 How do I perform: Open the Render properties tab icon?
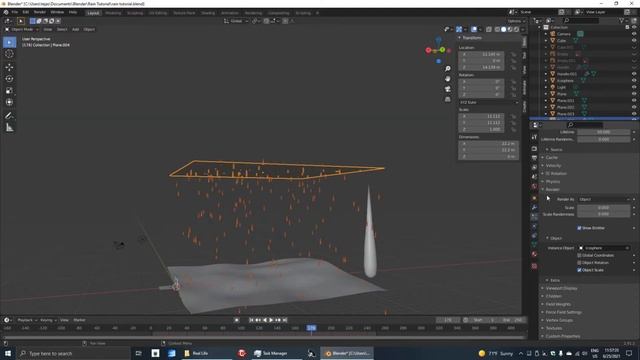tap(534, 149)
